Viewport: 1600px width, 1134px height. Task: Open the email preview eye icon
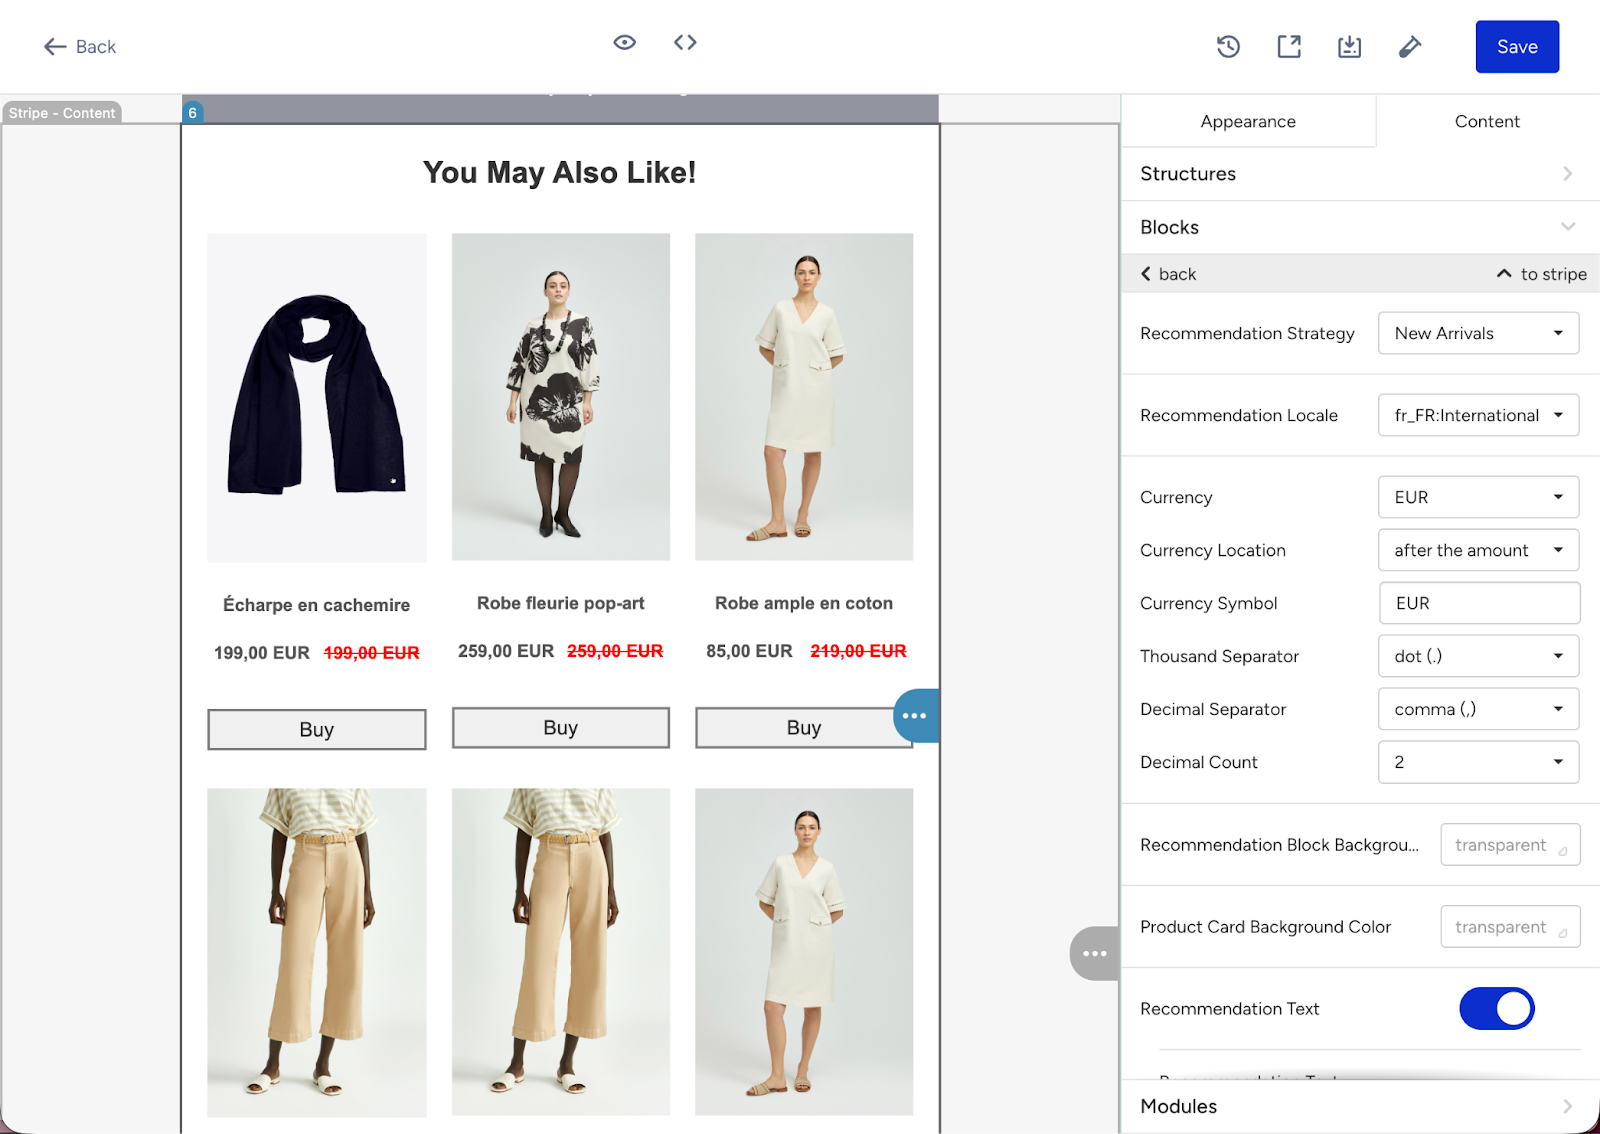(x=624, y=42)
